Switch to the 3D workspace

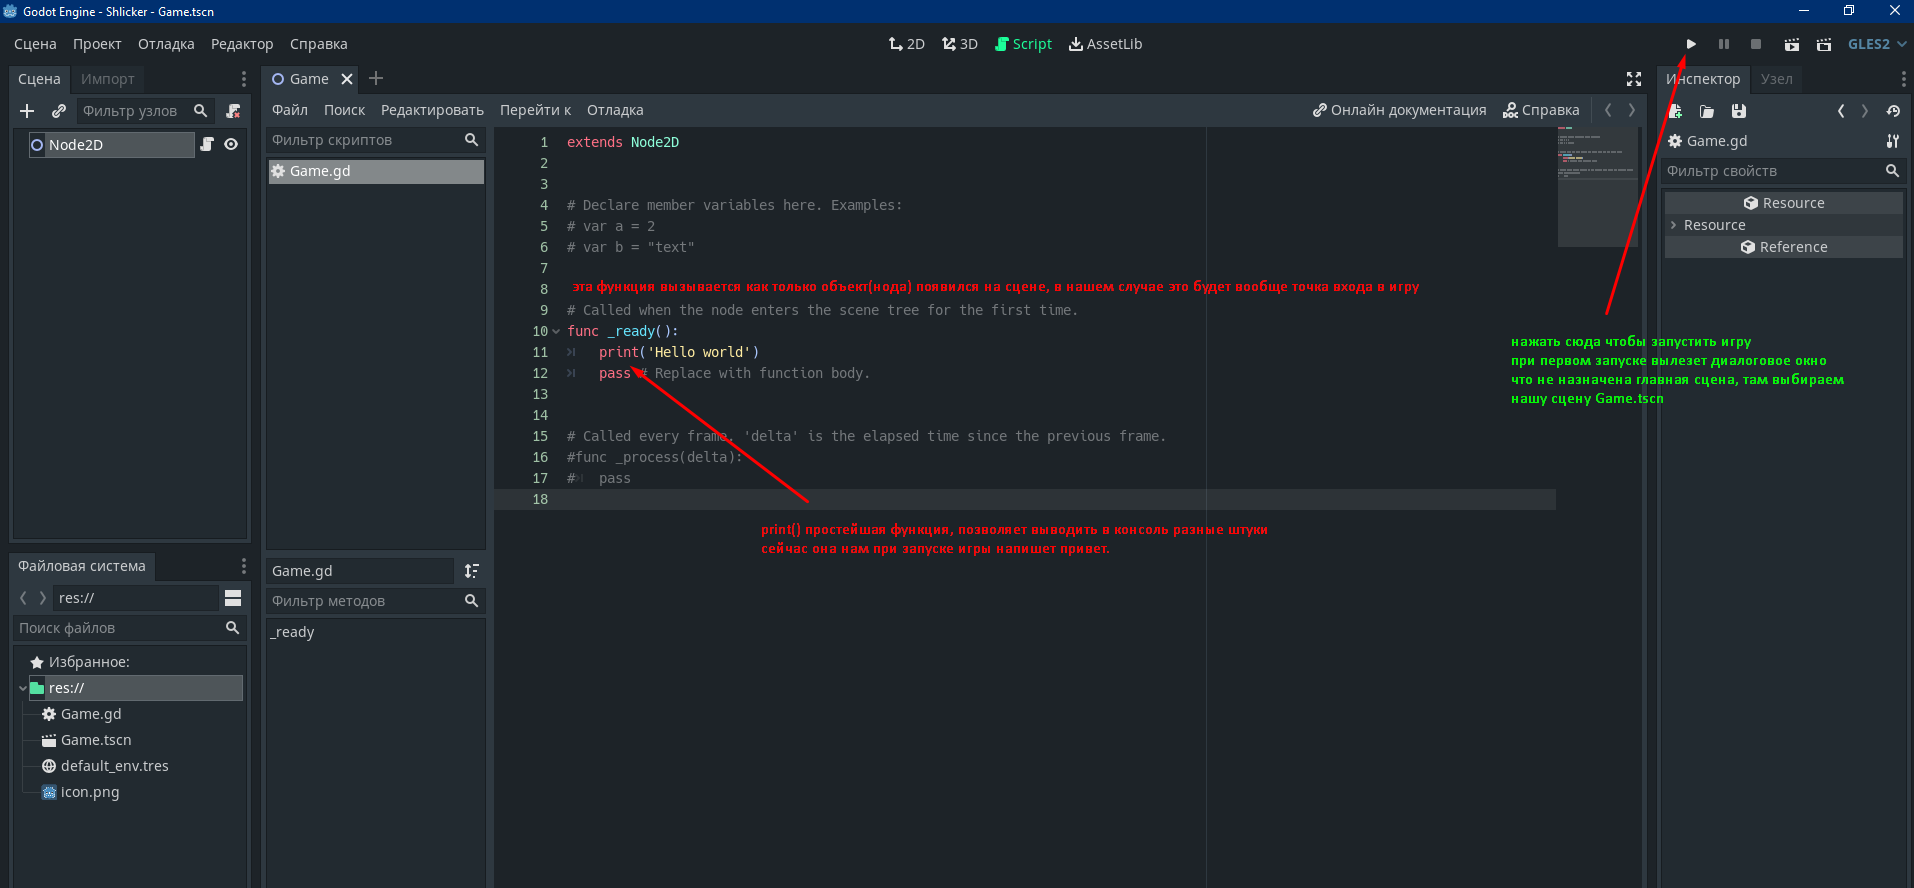[x=960, y=44]
